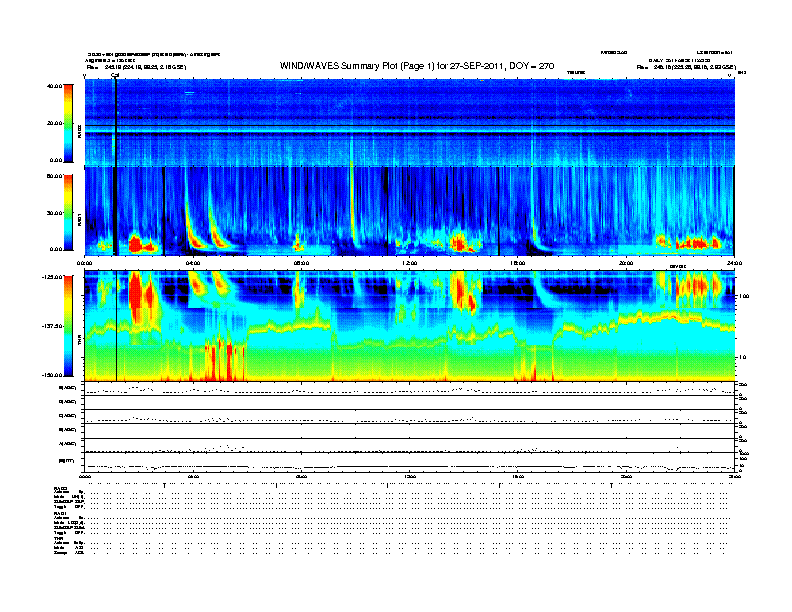Click the RAD2 vertical axis label
The image size is (792, 612).
tap(79, 131)
